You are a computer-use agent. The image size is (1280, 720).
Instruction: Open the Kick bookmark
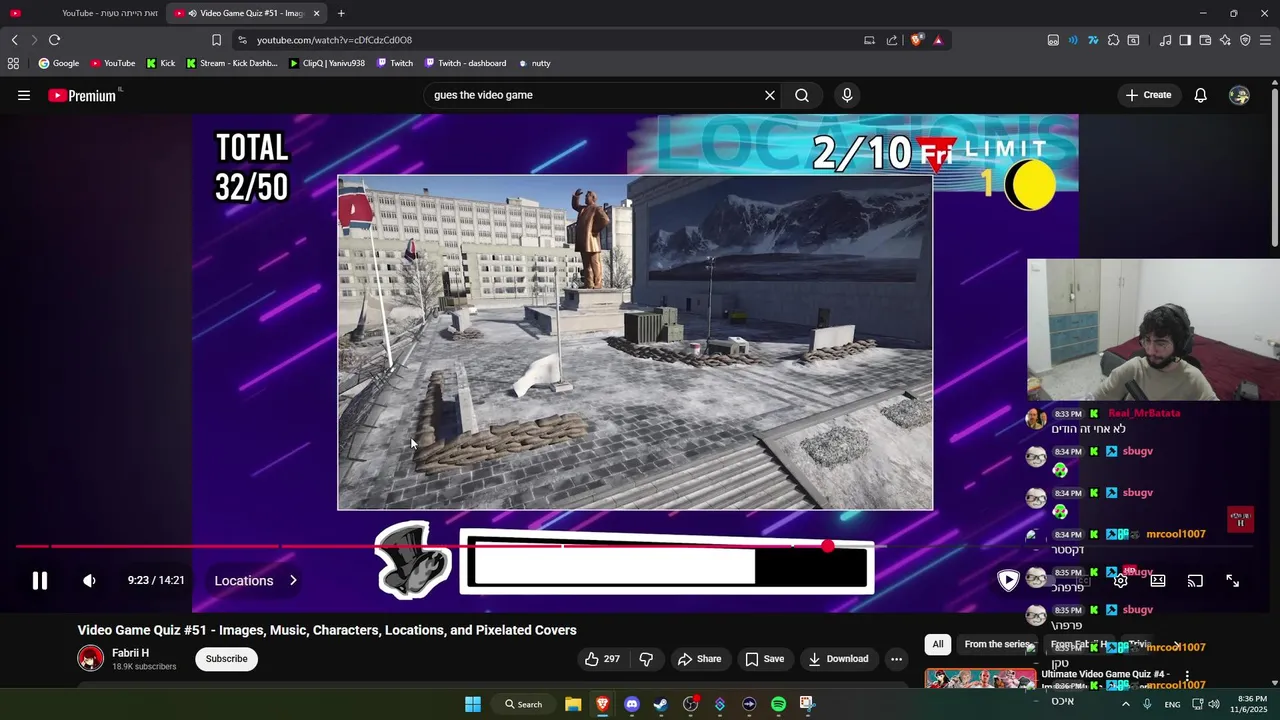point(160,63)
